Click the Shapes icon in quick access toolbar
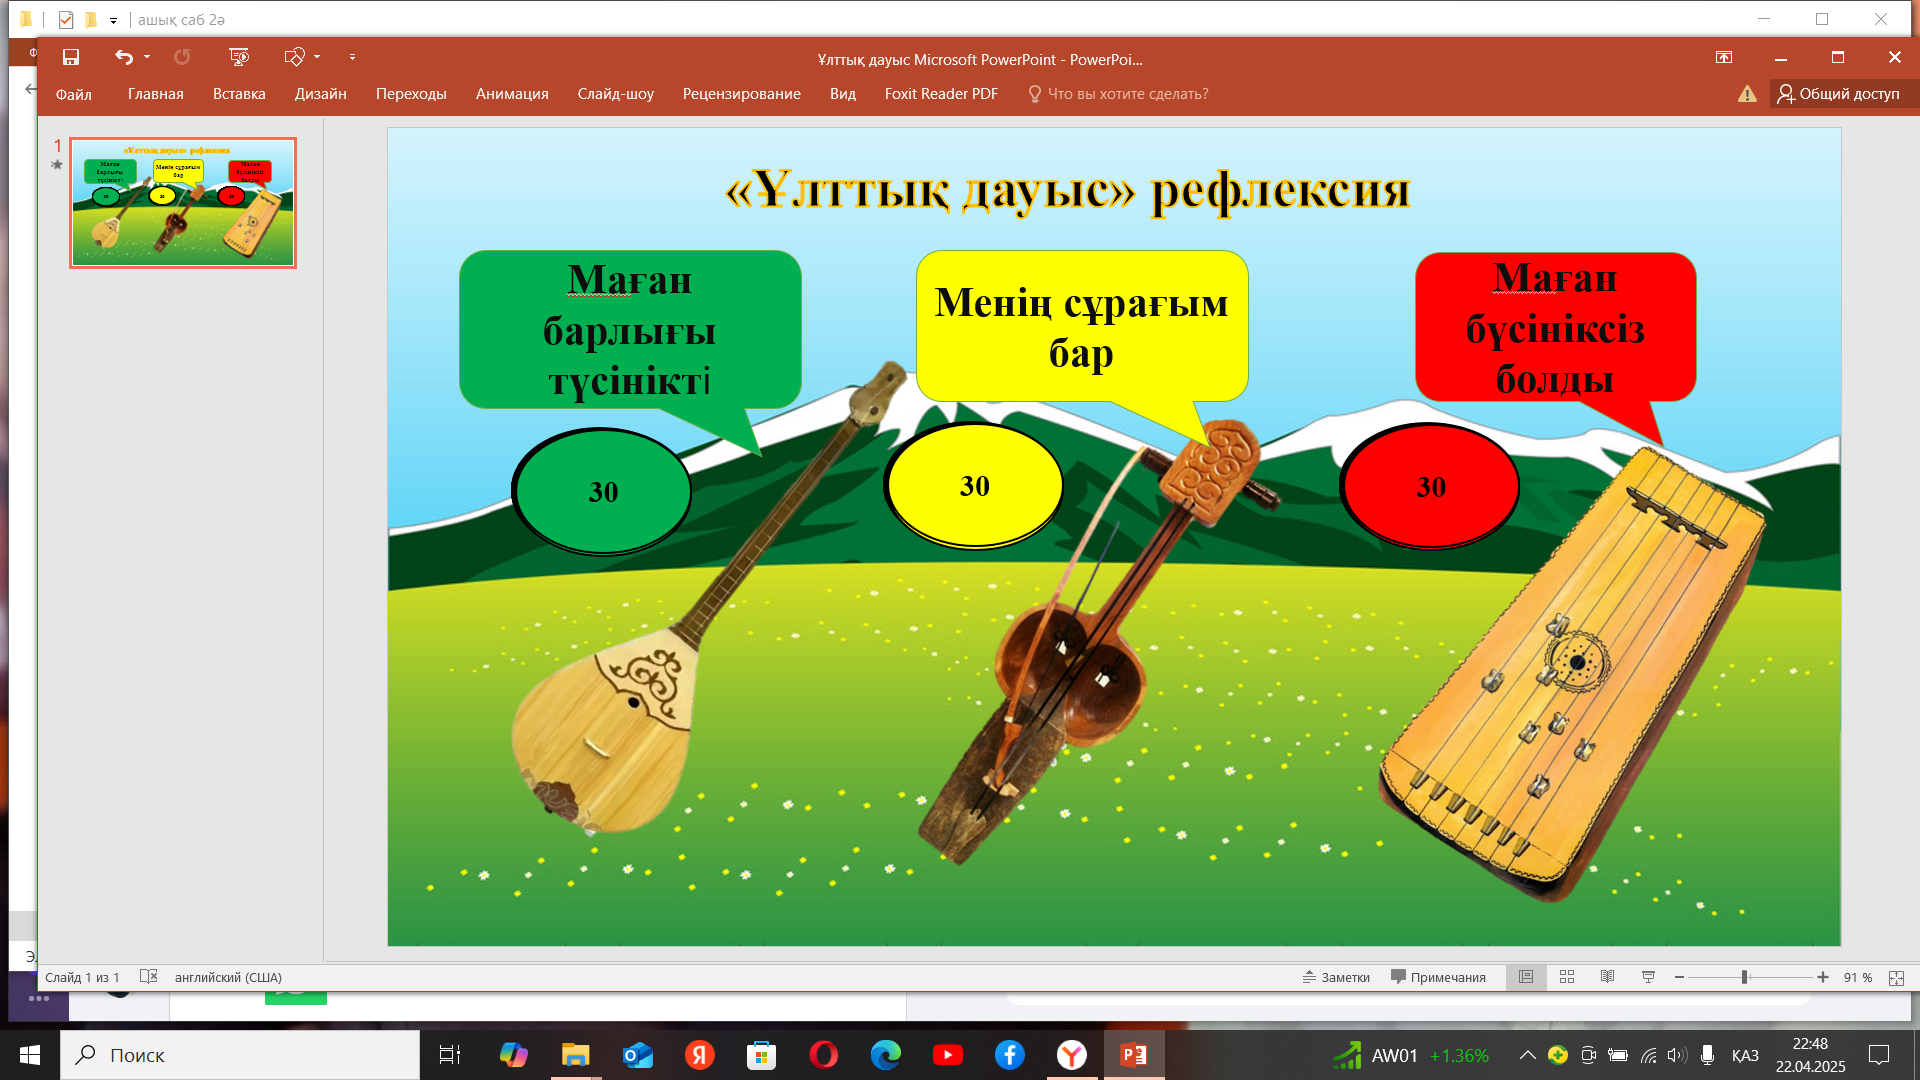 point(294,57)
